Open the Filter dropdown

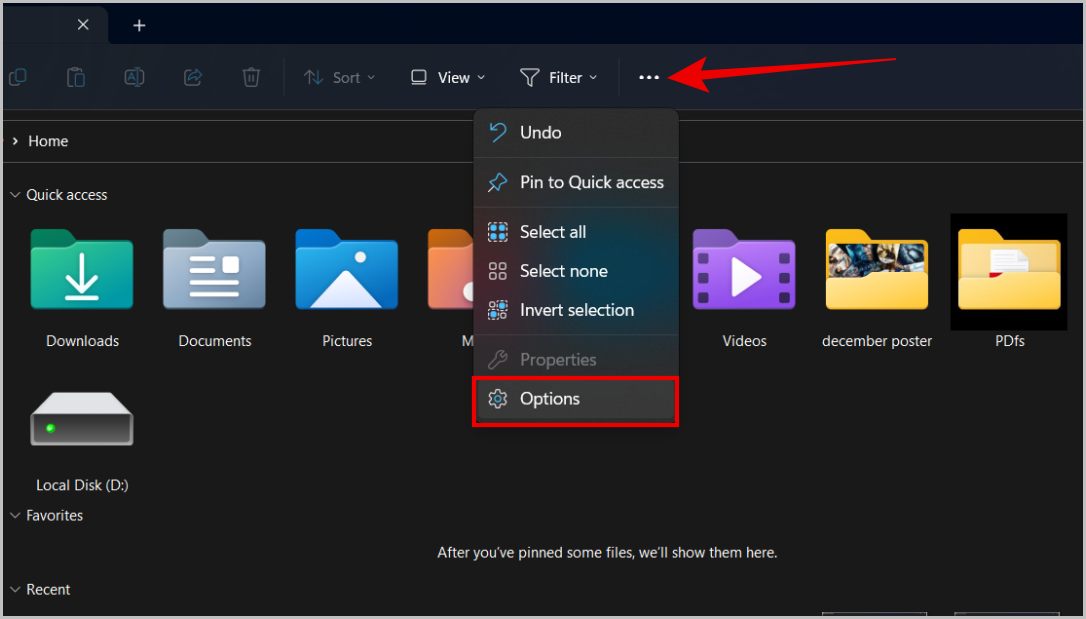559,77
